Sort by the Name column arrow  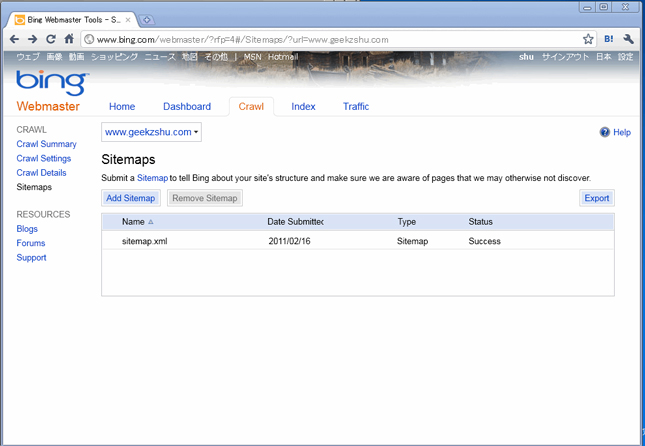point(151,222)
